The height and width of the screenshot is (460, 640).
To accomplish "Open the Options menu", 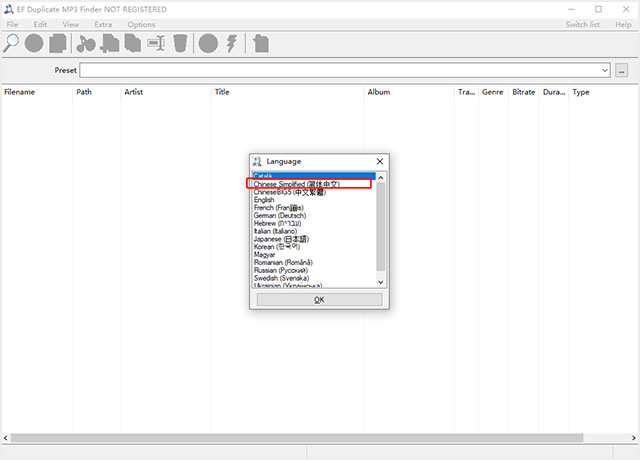I will (x=141, y=24).
